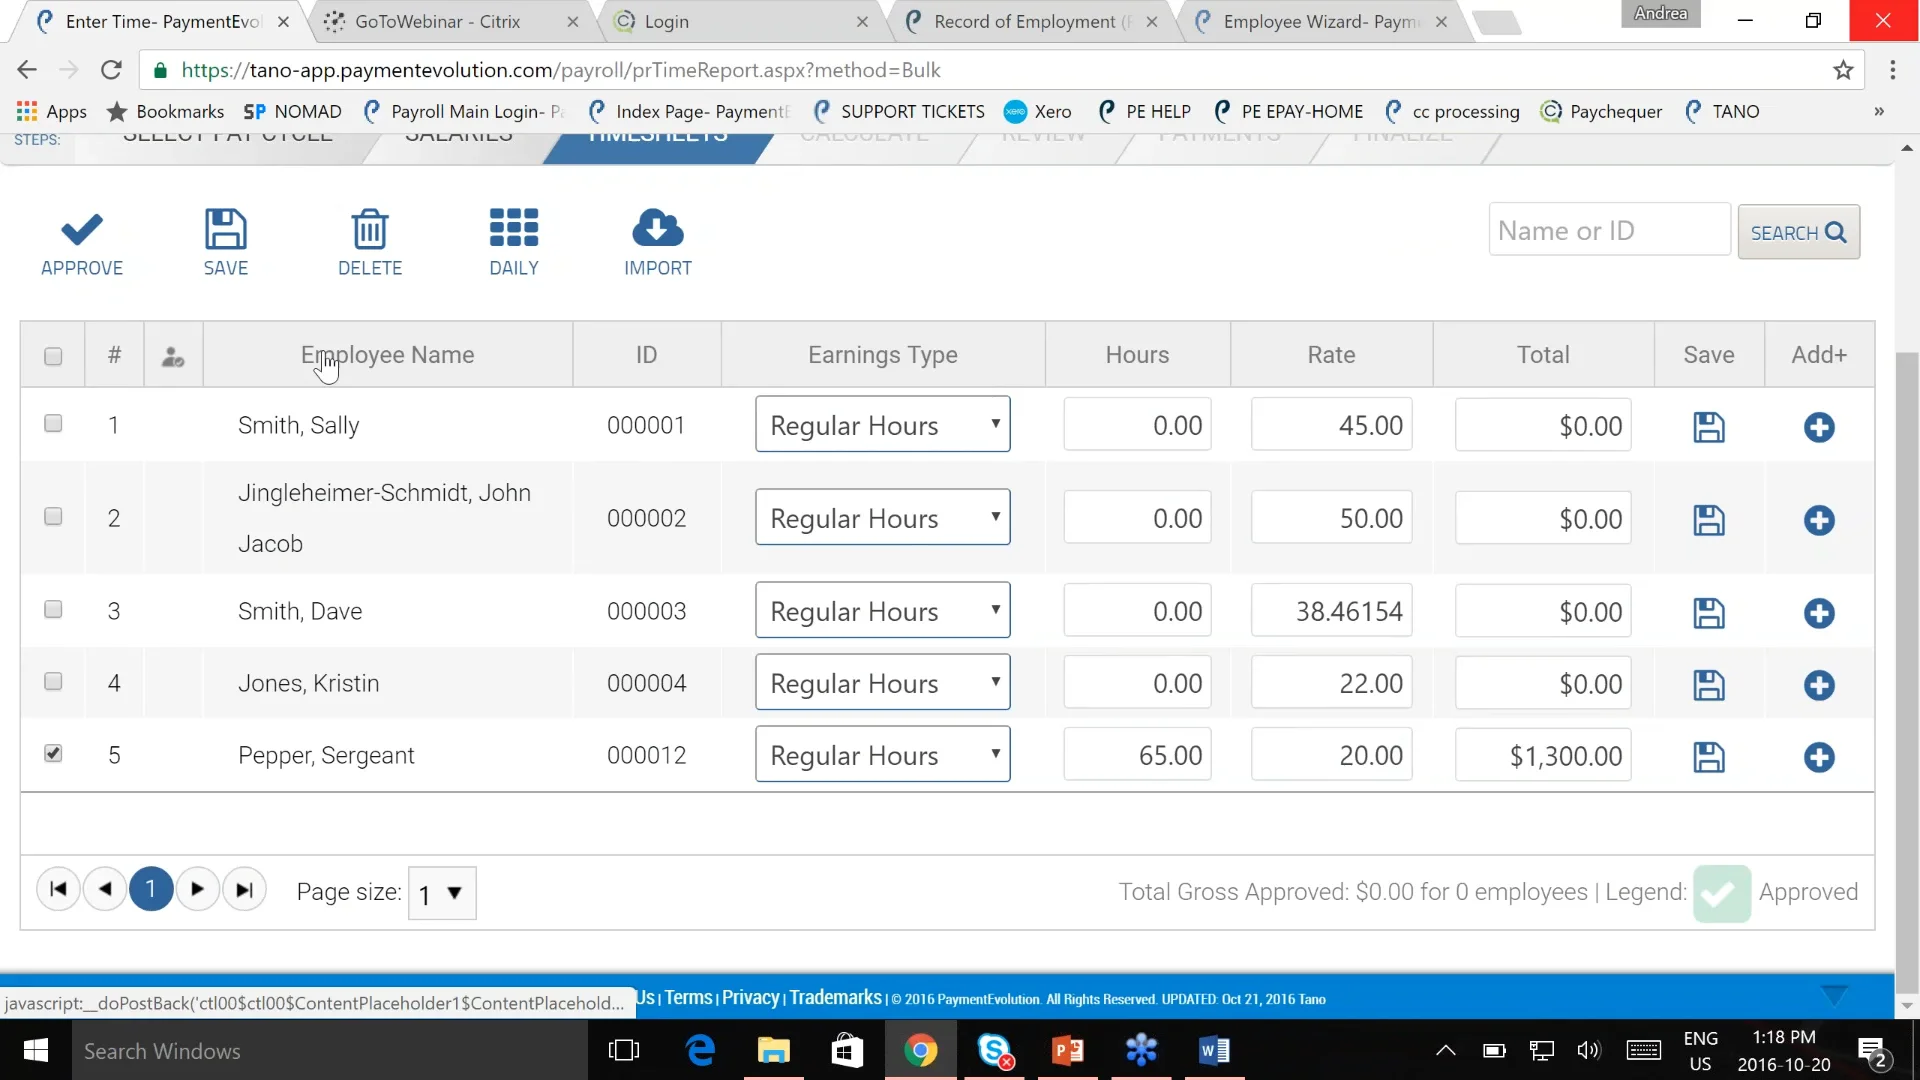This screenshot has width=1920, height=1080.
Task: Open the Record of Employment browser tab
Action: tap(1020, 21)
